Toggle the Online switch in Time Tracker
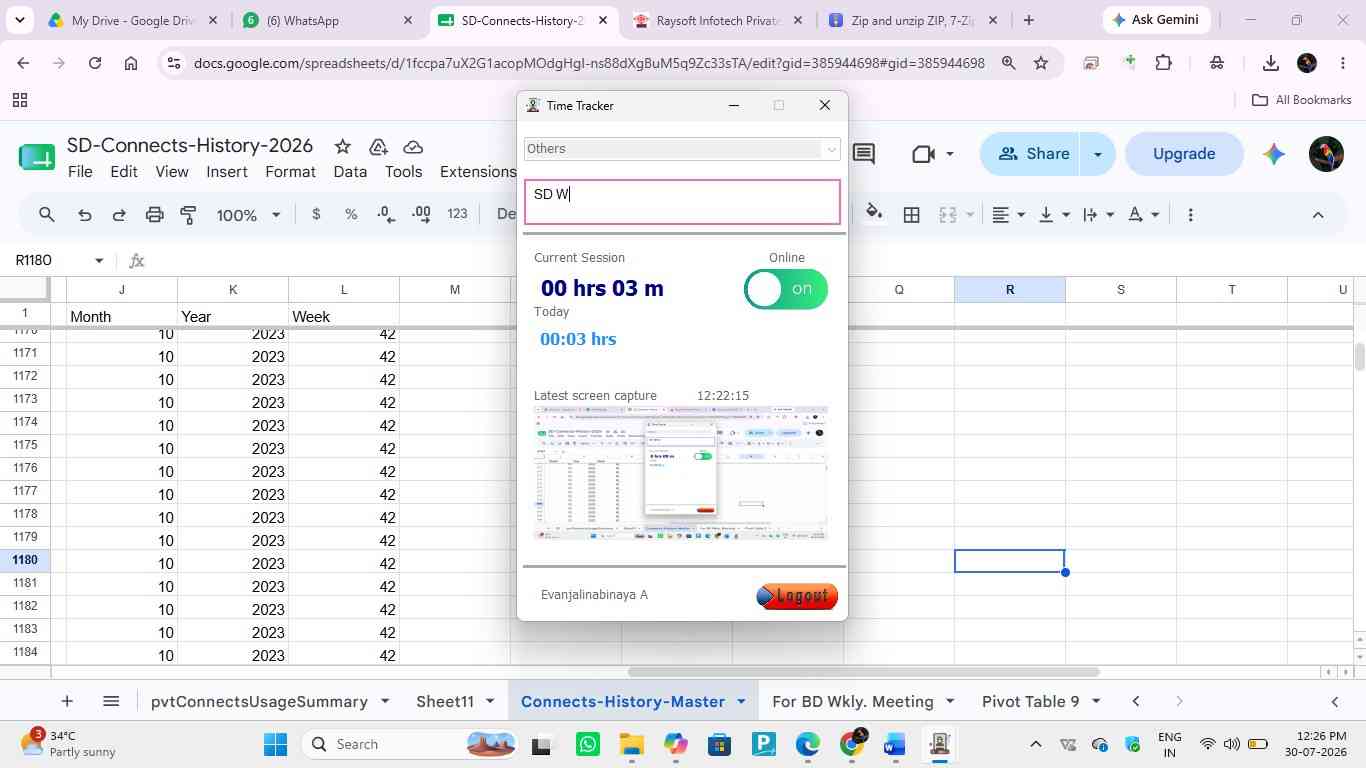1366x768 pixels. pos(786,289)
